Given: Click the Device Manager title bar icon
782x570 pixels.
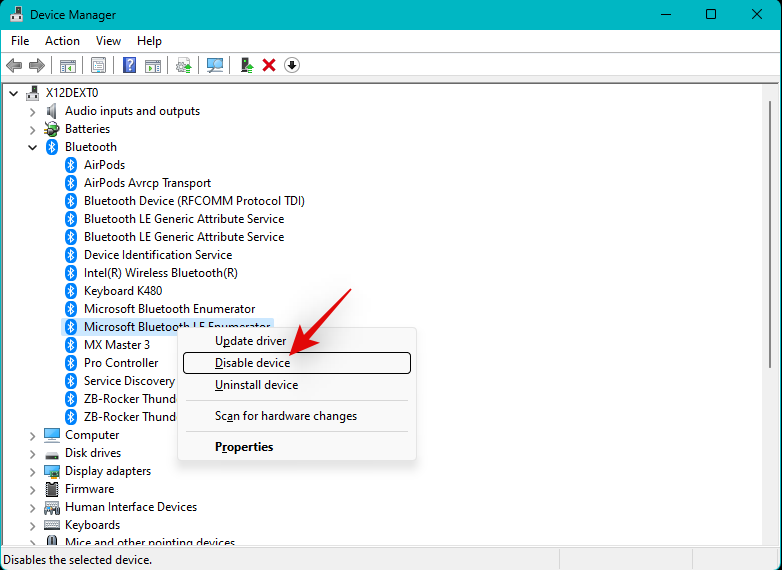Looking at the screenshot, I should (x=16, y=14).
